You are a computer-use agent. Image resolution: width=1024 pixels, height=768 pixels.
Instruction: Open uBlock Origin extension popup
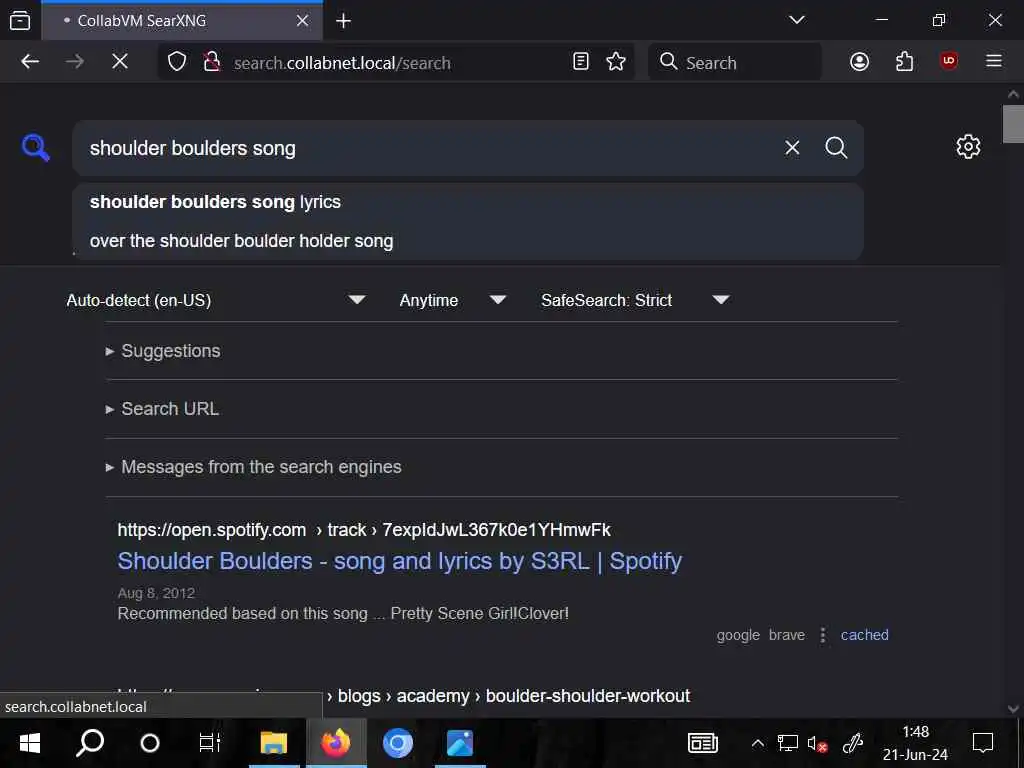click(x=948, y=61)
